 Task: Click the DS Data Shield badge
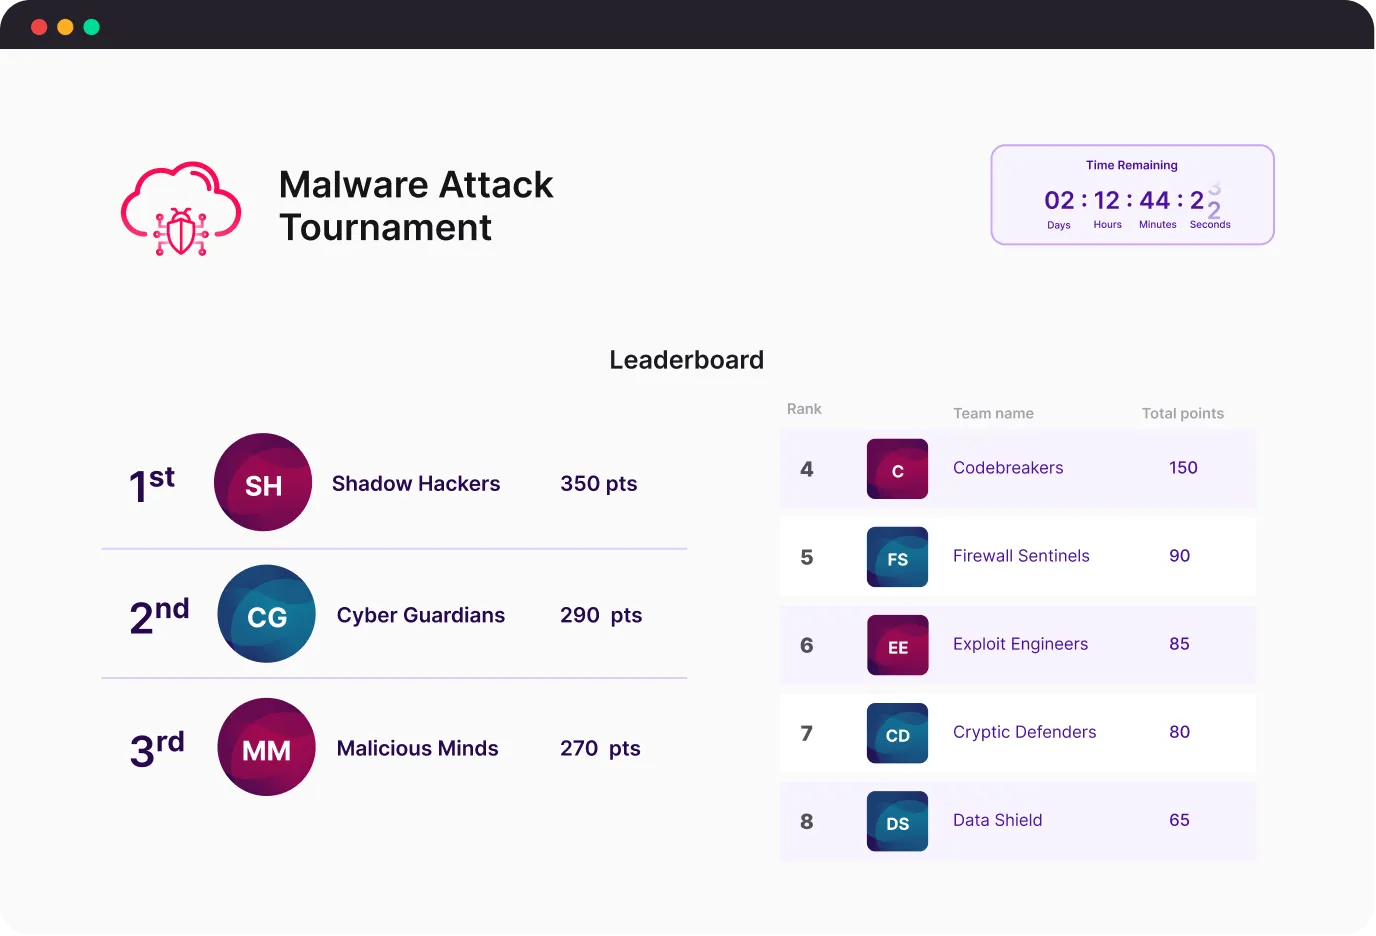(897, 821)
